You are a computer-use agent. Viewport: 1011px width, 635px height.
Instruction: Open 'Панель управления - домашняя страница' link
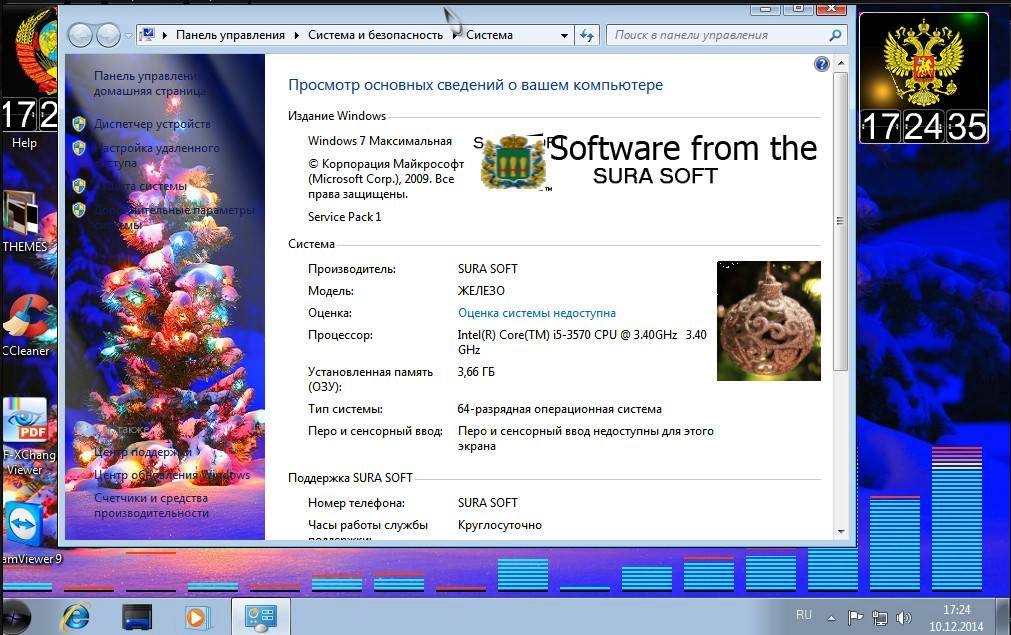[x=149, y=83]
